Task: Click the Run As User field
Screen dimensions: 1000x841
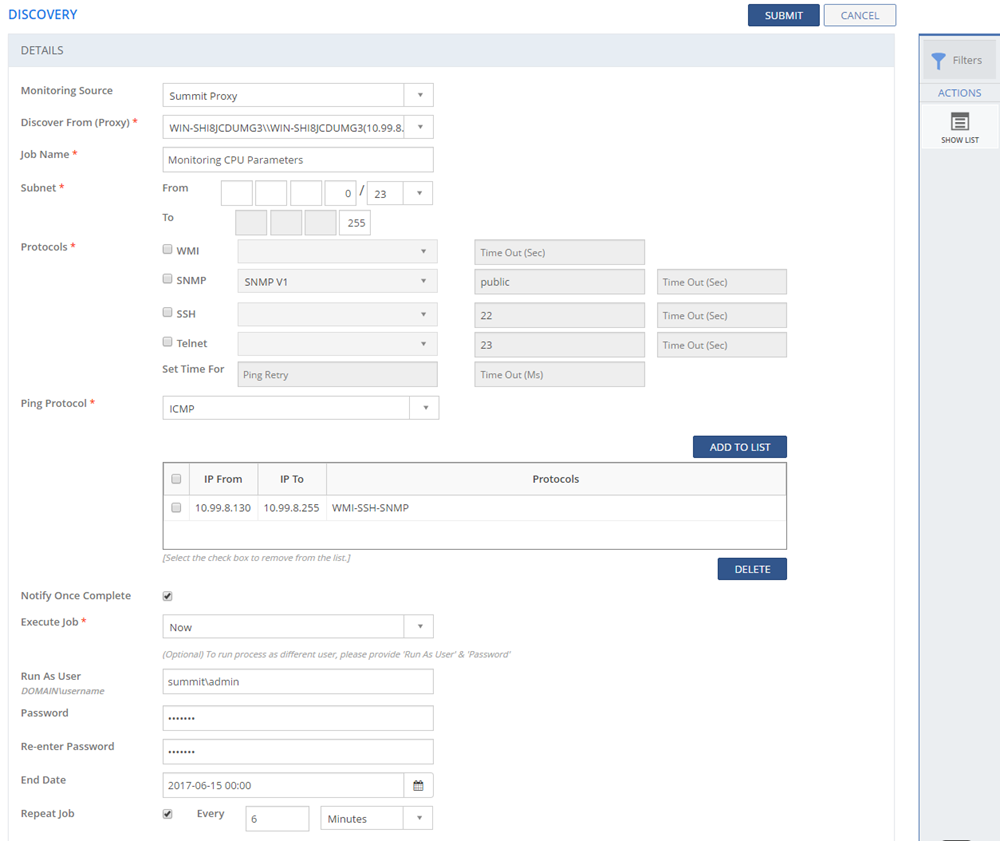Action: pyautogui.click(x=298, y=682)
